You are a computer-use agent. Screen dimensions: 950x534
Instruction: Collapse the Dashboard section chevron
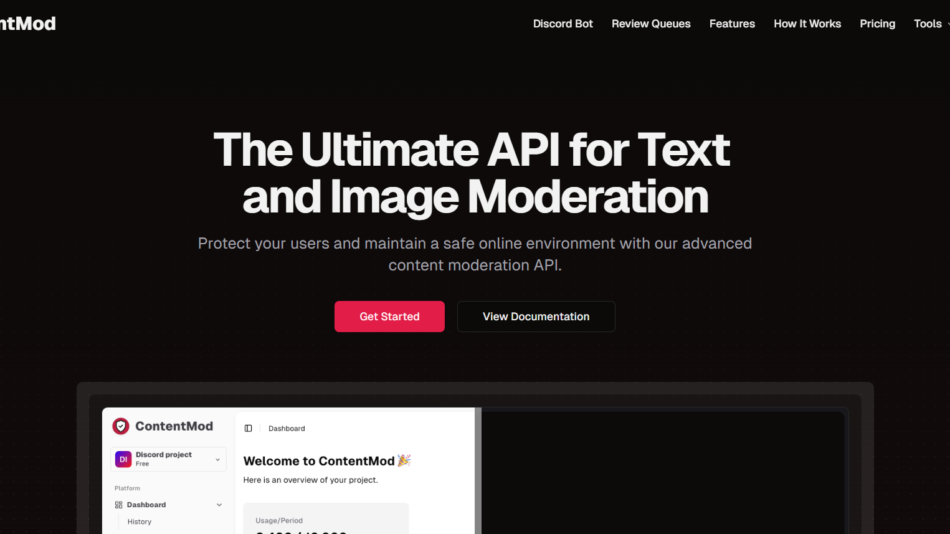pos(219,505)
